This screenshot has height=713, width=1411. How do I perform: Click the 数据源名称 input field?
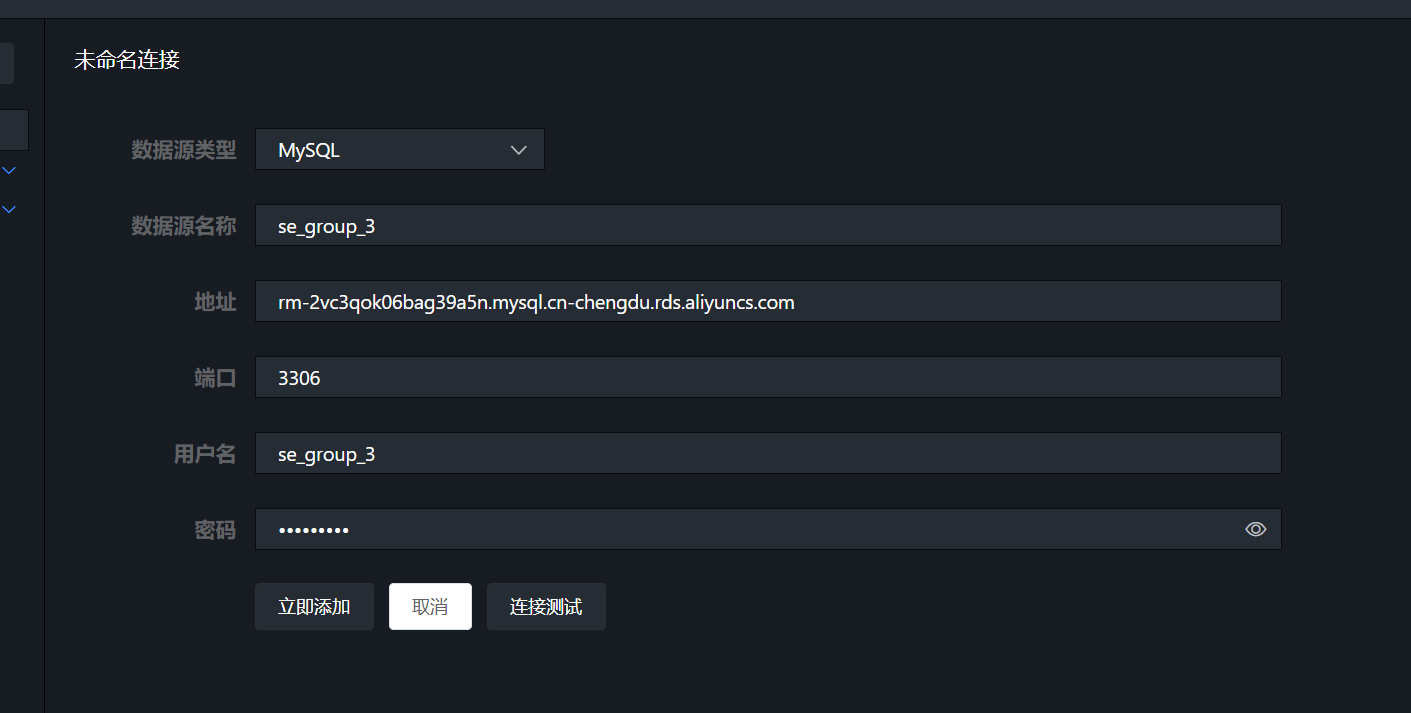tap(768, 226)
